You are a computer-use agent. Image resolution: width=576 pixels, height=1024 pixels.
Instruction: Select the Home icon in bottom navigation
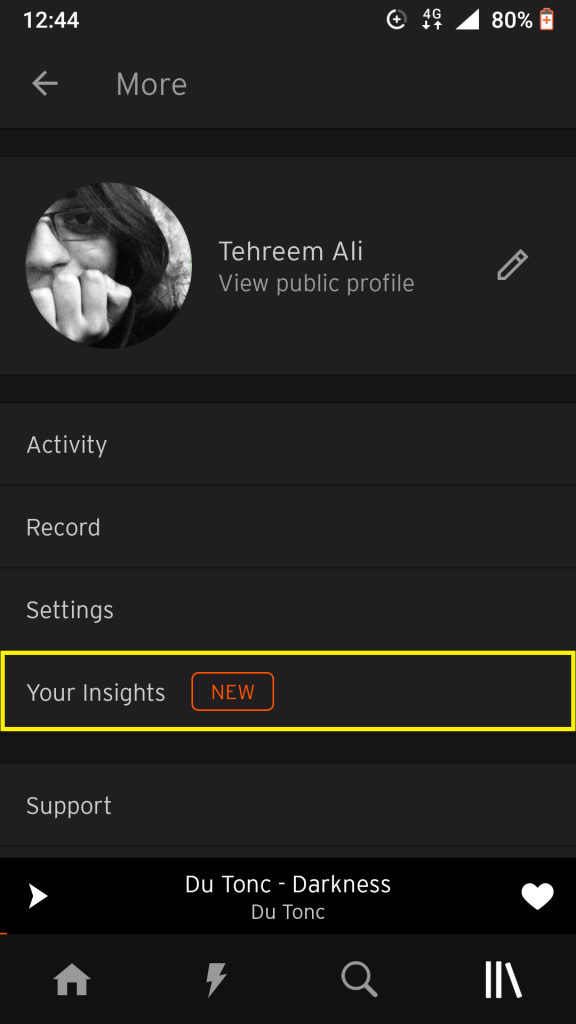click(x=72, y=981)
